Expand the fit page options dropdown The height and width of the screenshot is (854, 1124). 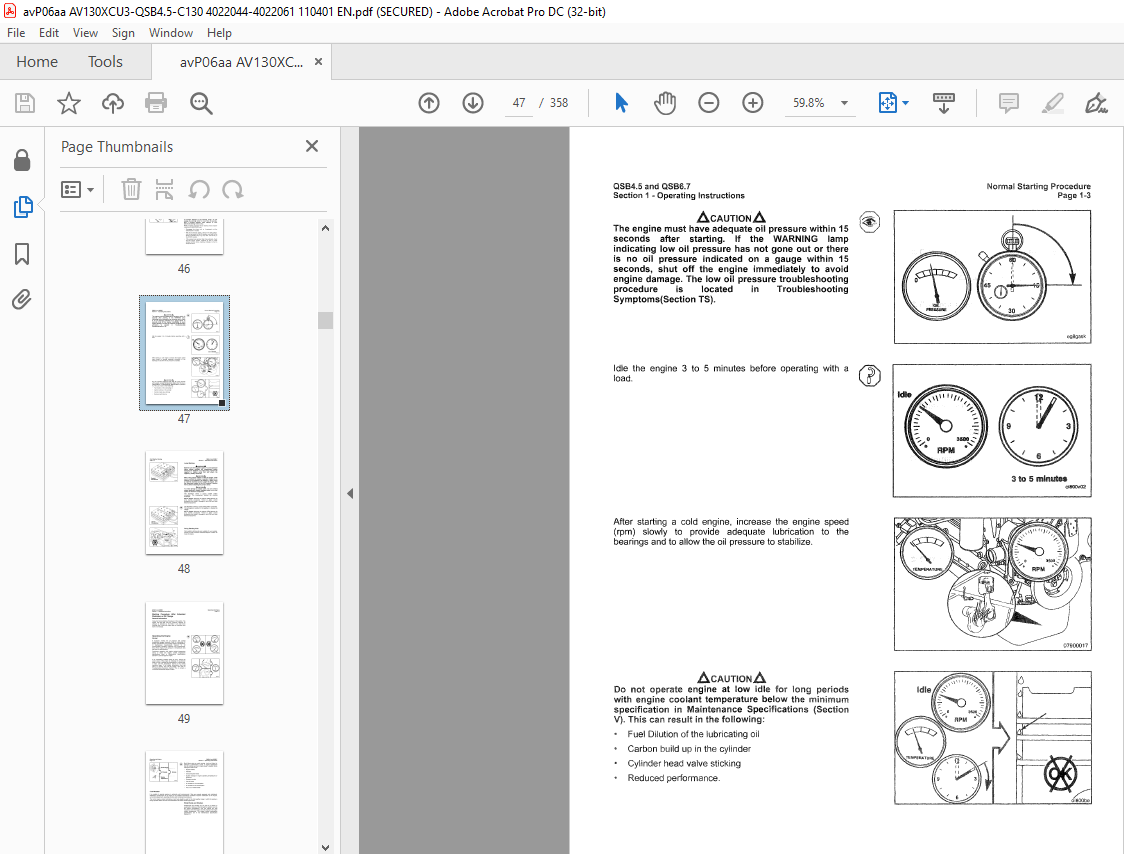[905, 103]
